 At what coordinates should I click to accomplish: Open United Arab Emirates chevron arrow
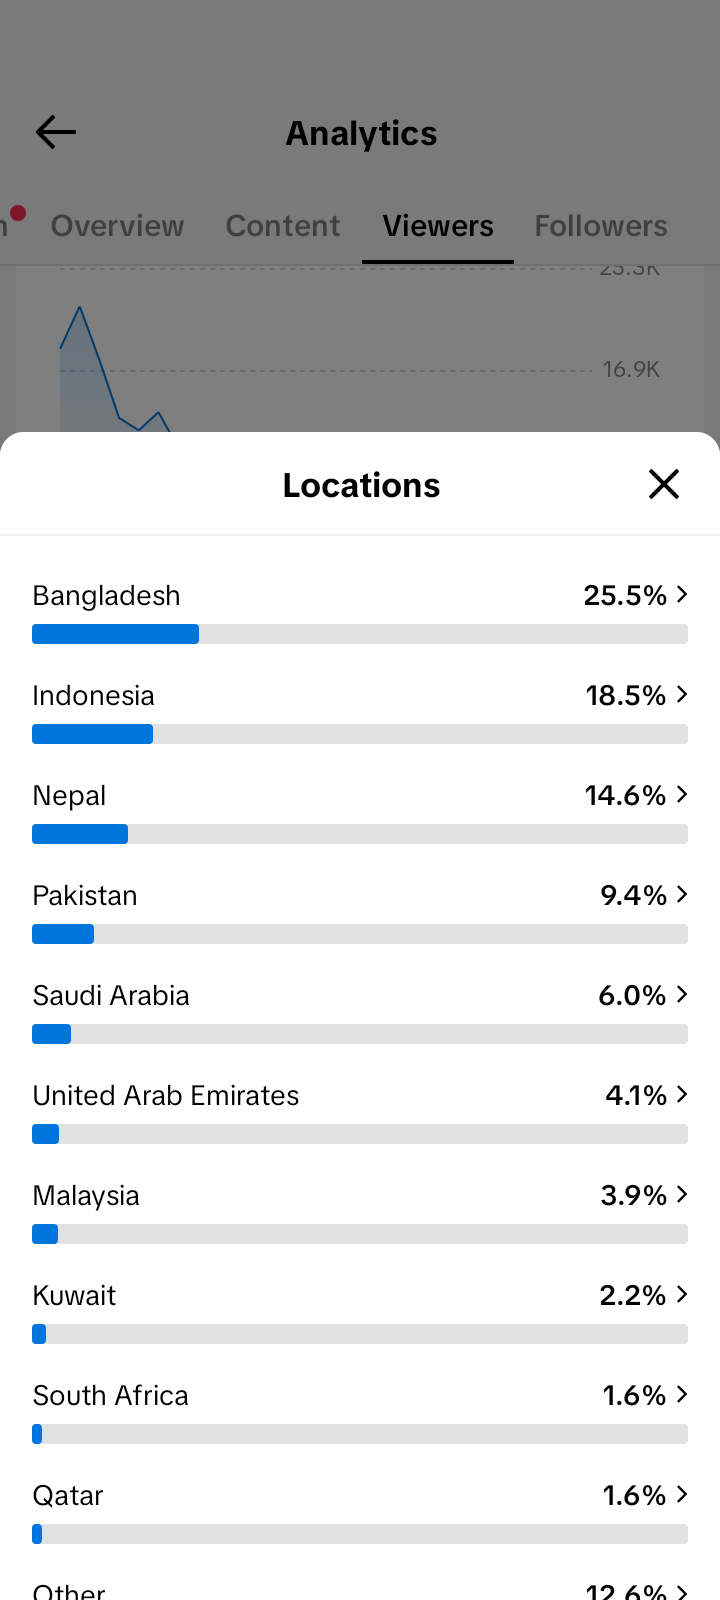coord(682,1094)
